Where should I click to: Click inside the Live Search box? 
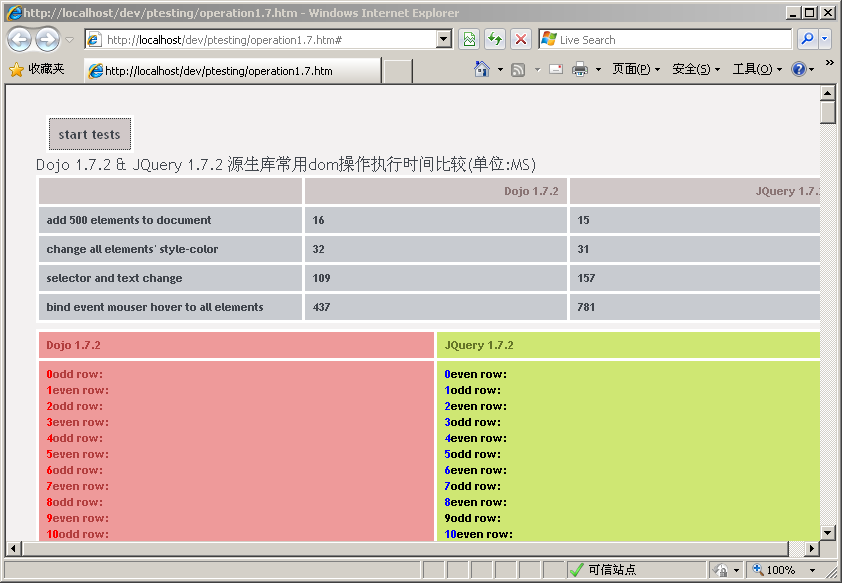(665, 40)
